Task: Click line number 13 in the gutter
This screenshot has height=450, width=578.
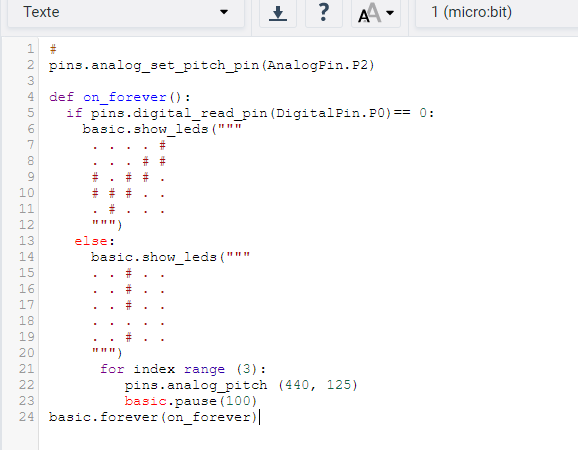Action: pyautogui.click(x=27, y=241)
